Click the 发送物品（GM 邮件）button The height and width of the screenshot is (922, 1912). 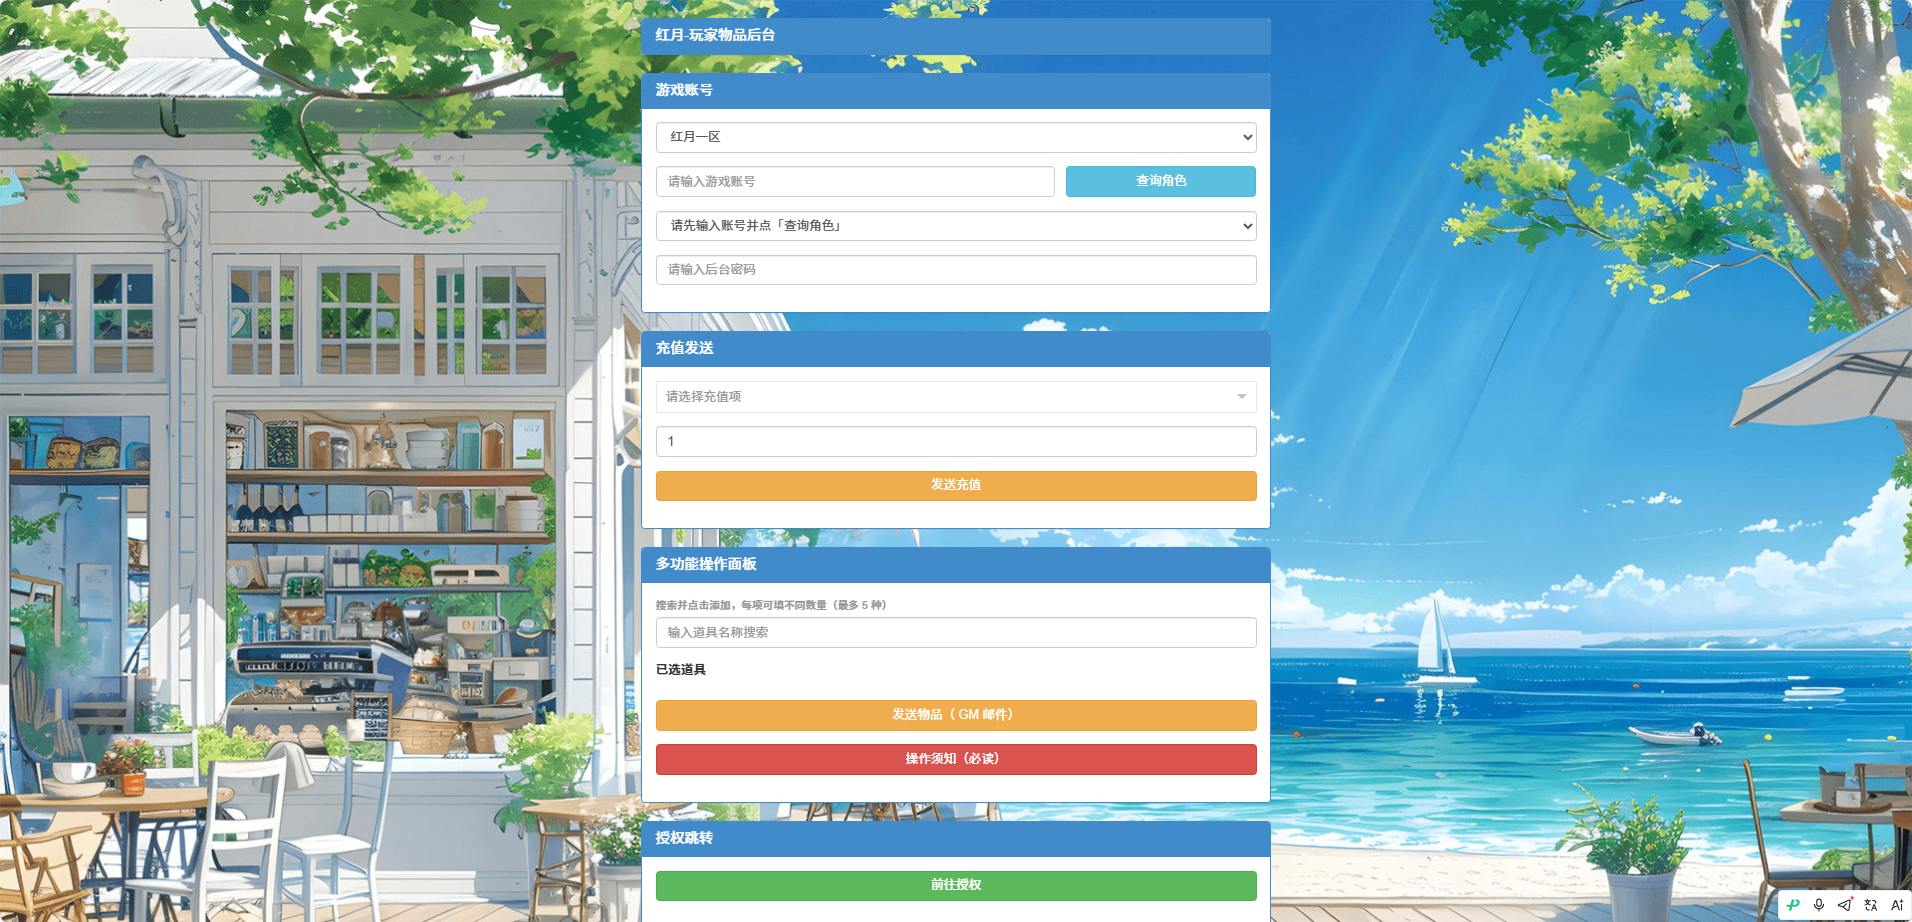[x=956, y=715]
